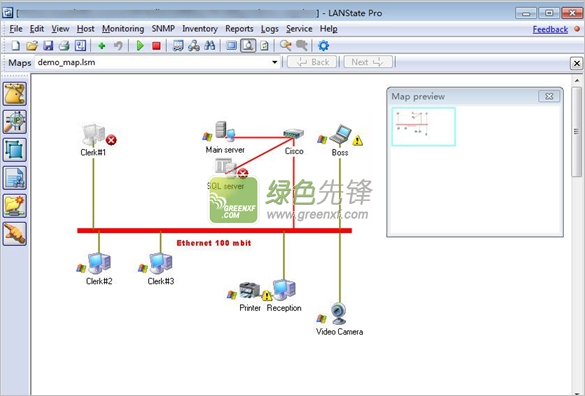Open the Inventory menu
Image resolution: width=585 pixels, height=396 pixels.
click(x=200, y=29)
